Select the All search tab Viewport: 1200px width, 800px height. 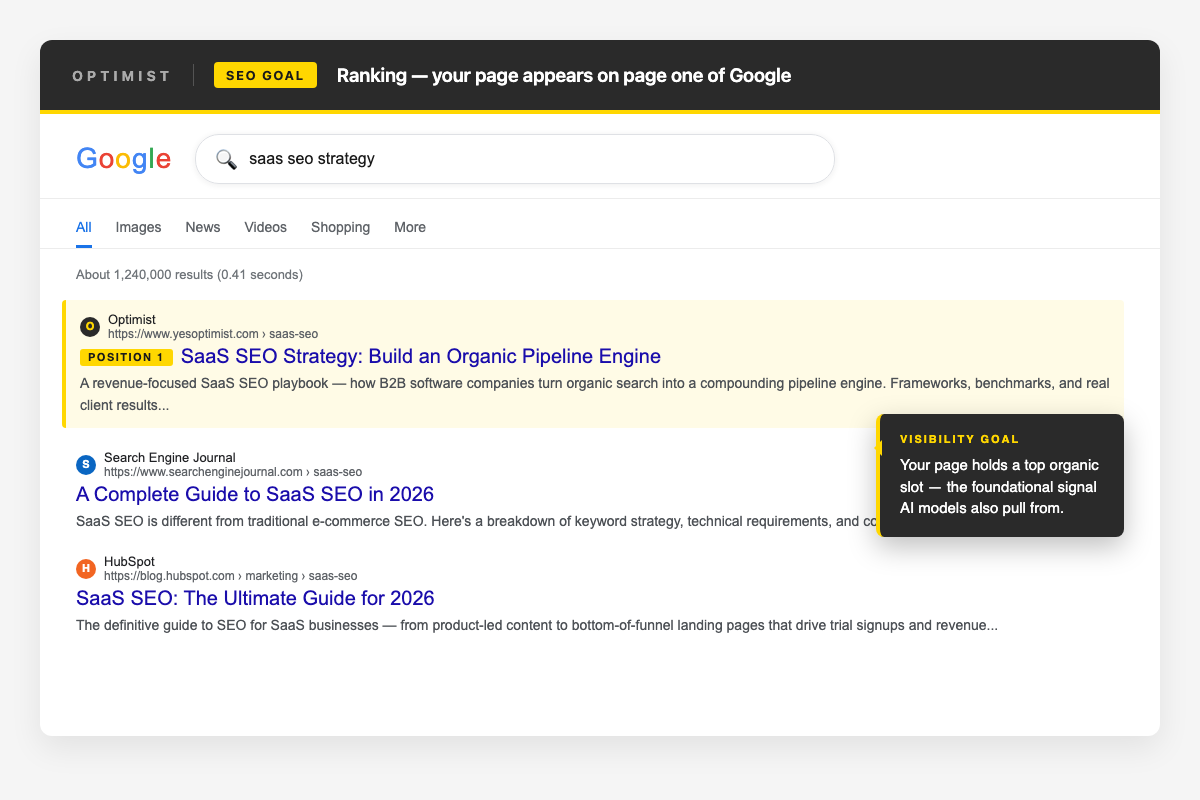pos(84,227)
